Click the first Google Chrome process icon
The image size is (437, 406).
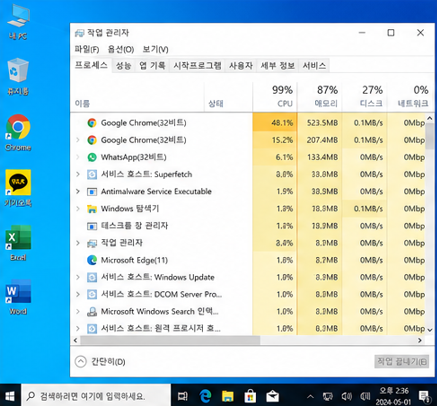tap(92, 123)
